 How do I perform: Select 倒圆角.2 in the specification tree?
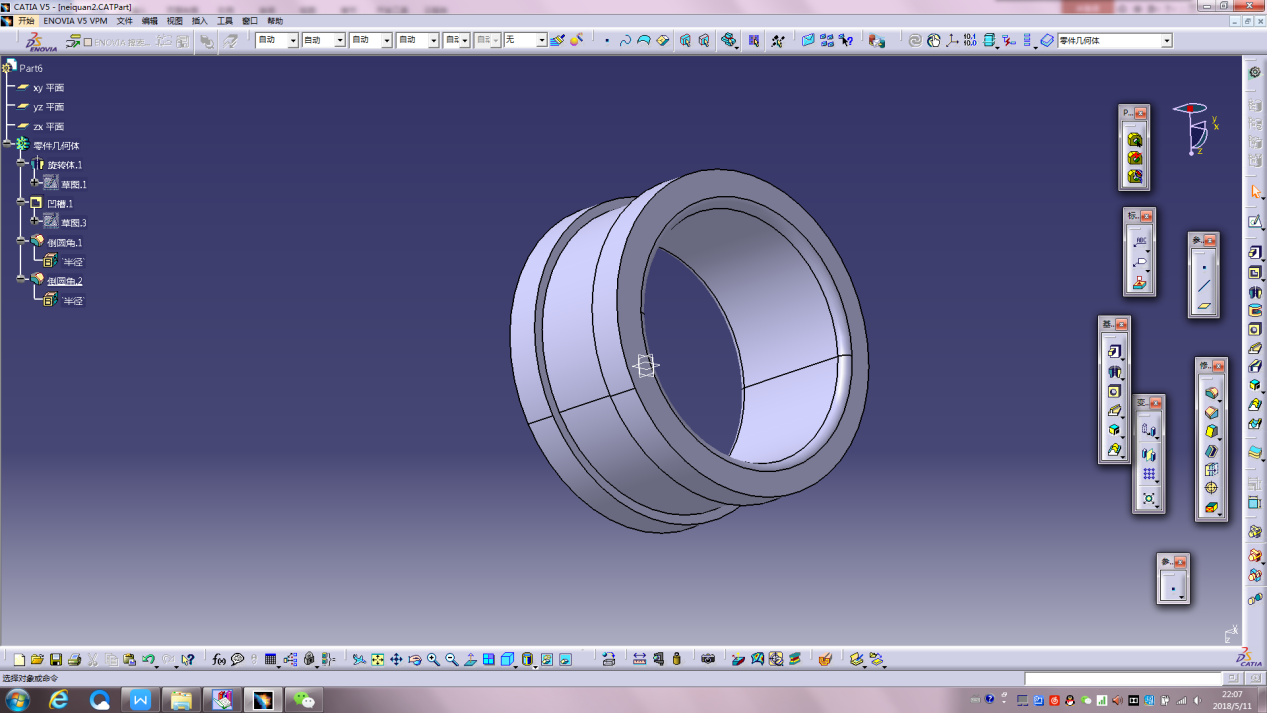(x=64, y=281)
